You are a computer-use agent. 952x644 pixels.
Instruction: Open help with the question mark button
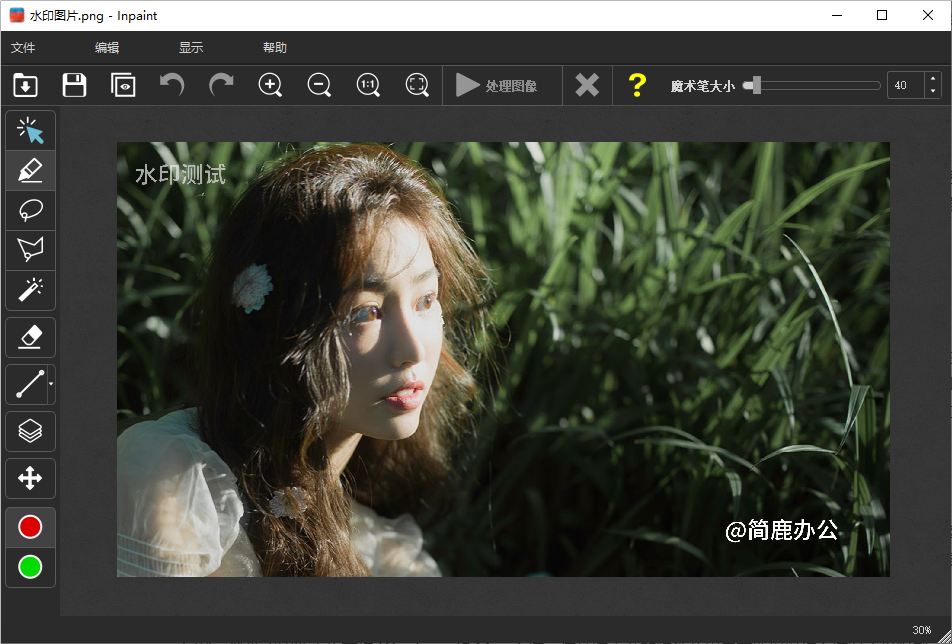[637, 85]
